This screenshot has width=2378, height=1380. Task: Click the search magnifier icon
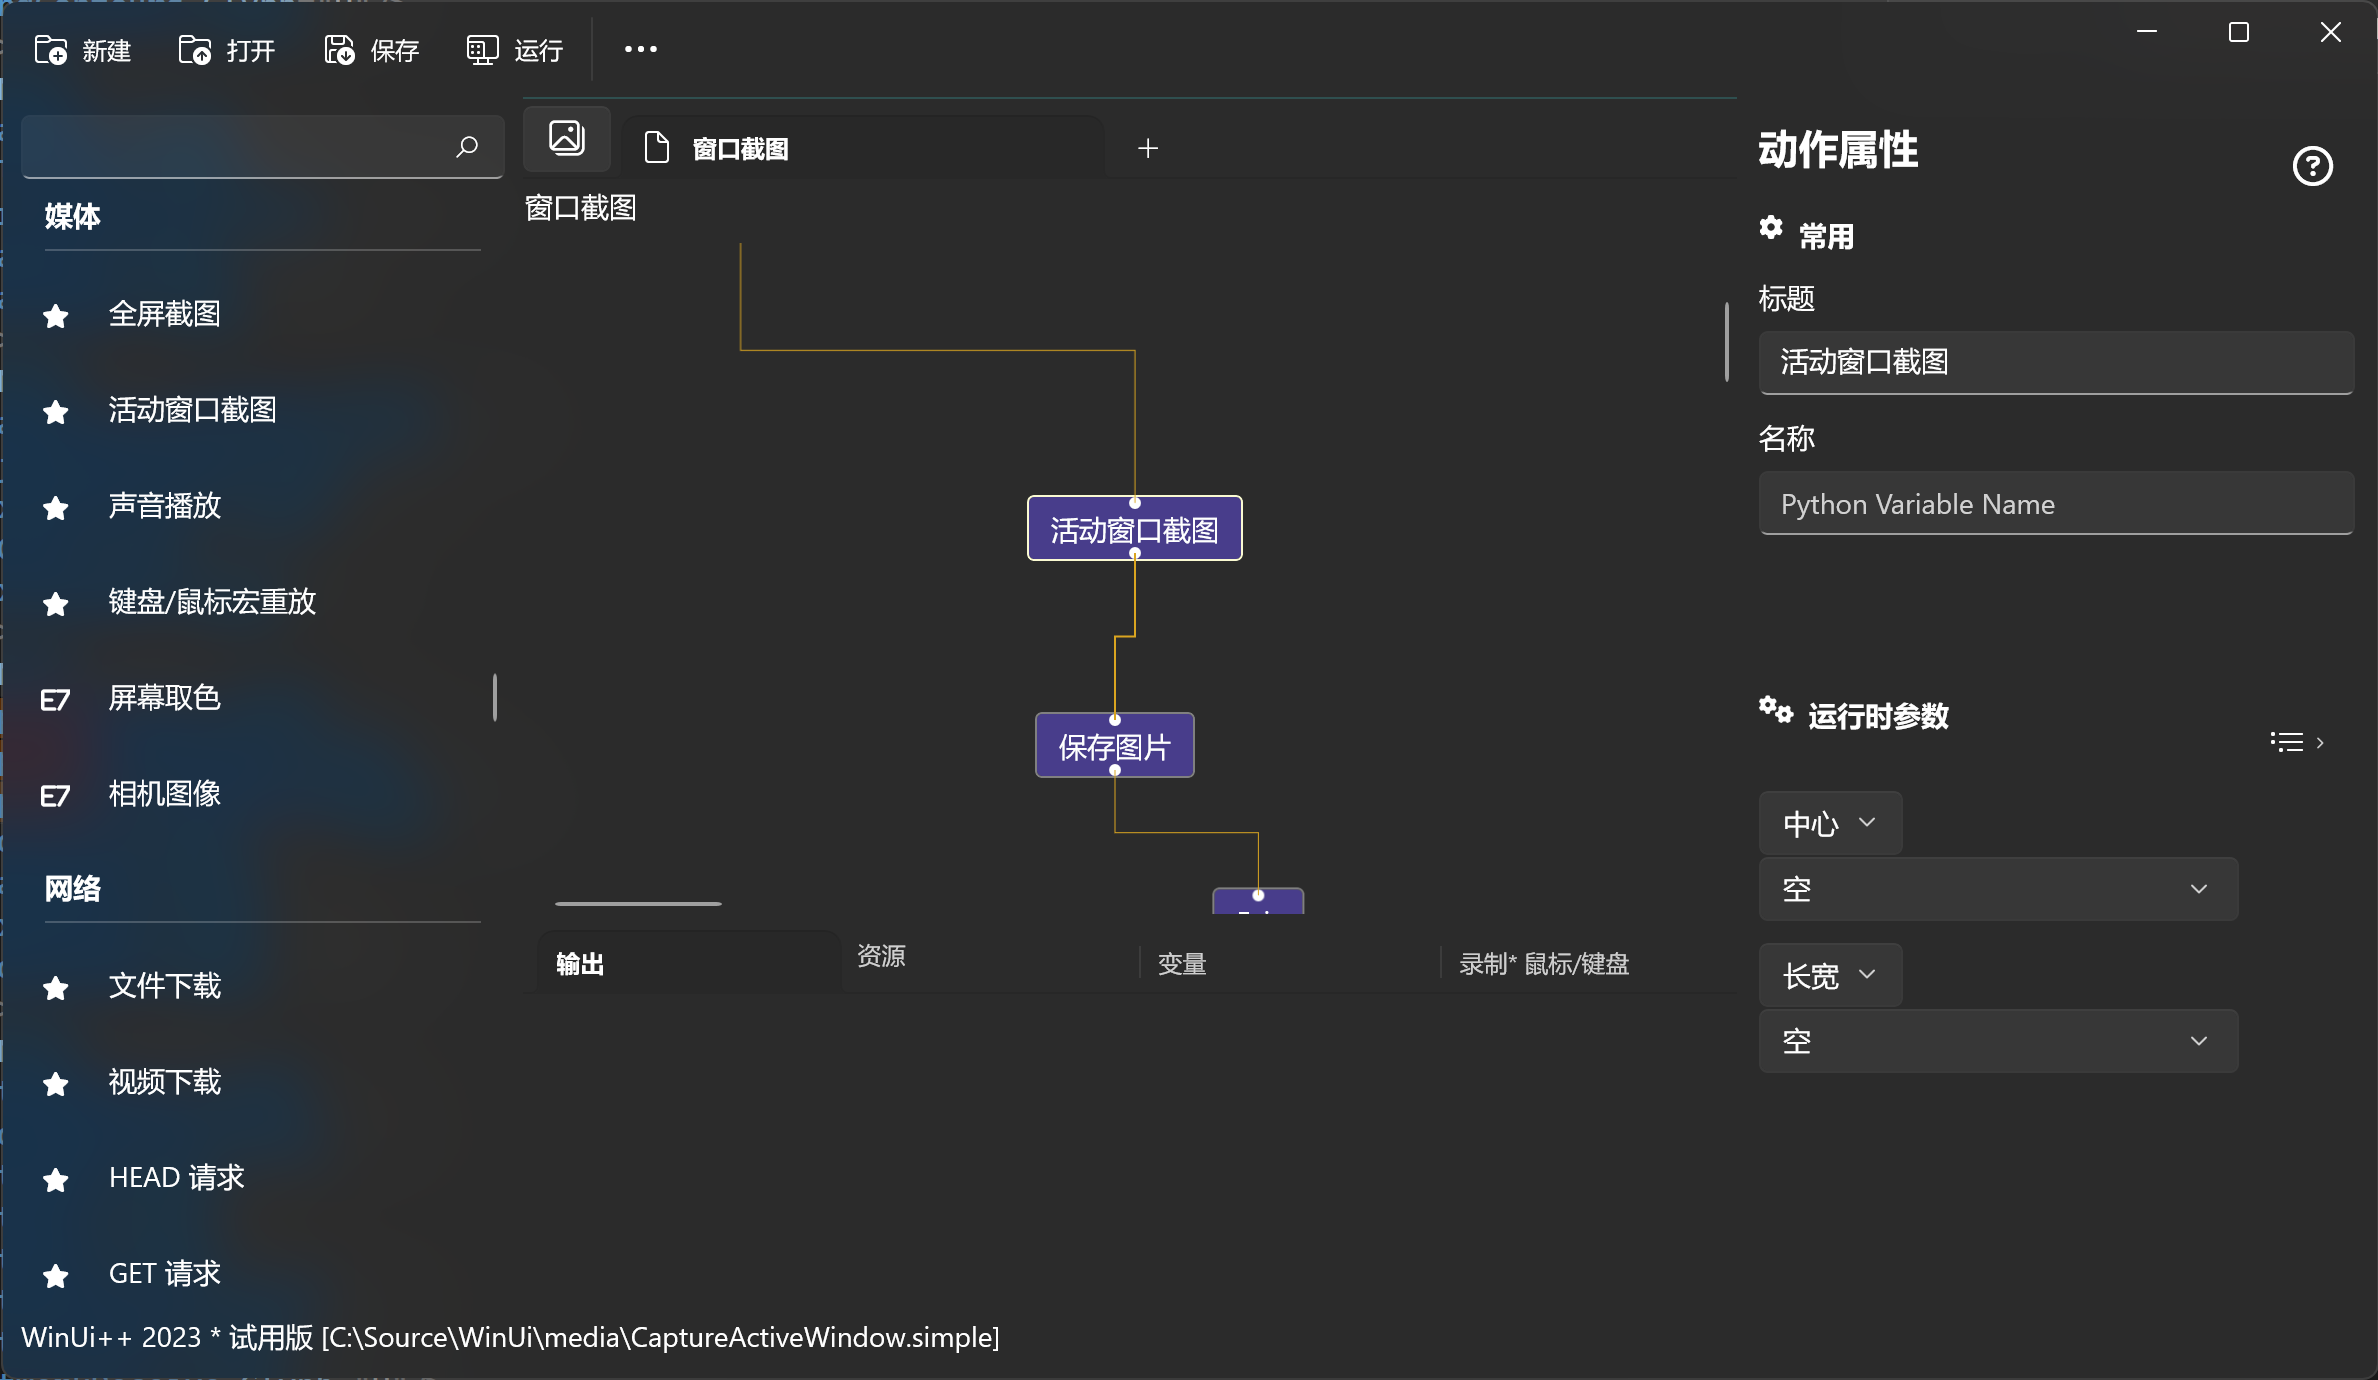click(x=466, y=147)
